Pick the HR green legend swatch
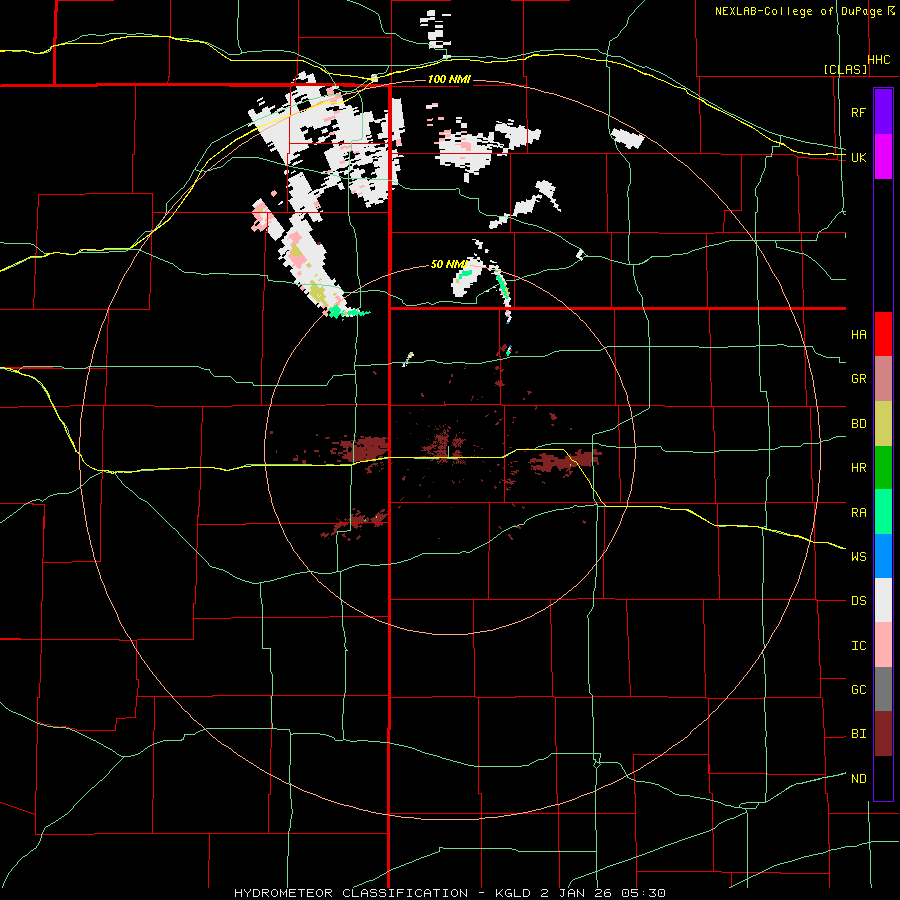 point(883,468)
